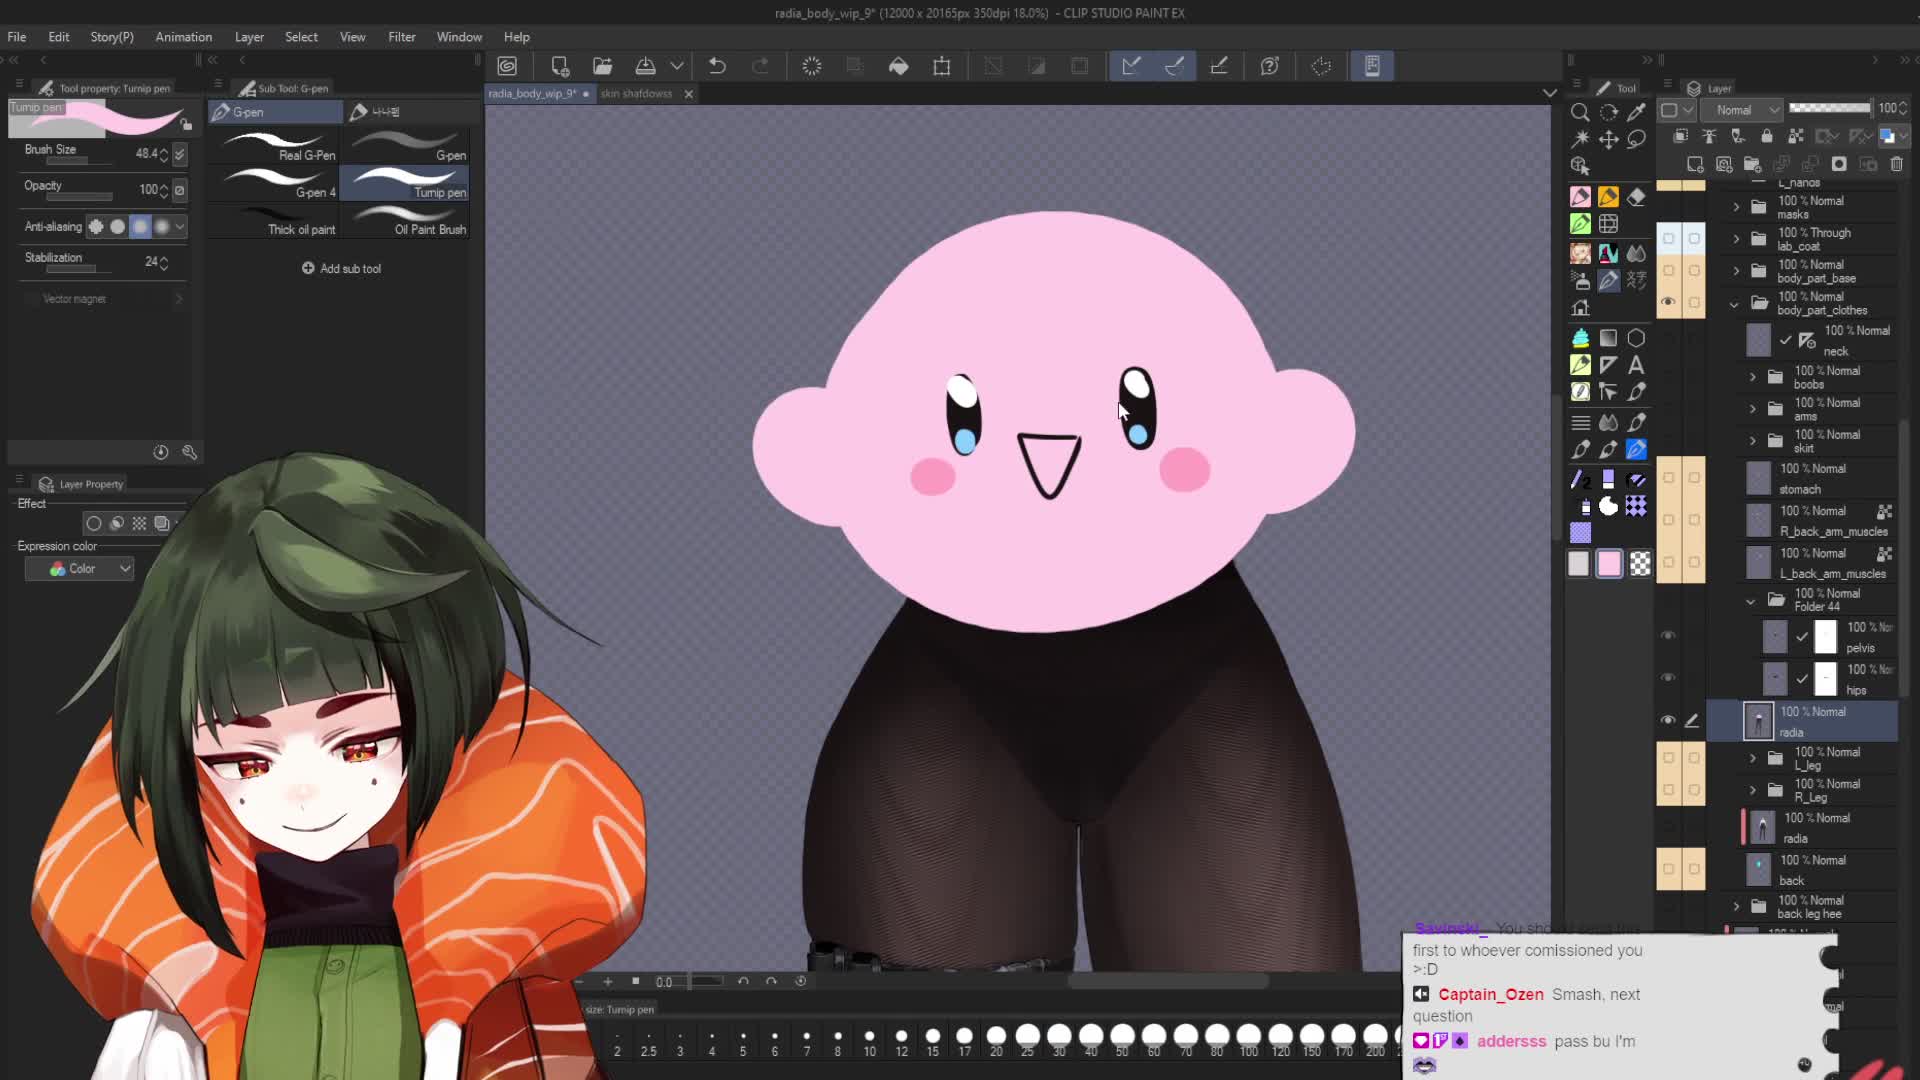Select the Lasso selection tool
The image size is (1920, 1080).
coord(1637,139)
